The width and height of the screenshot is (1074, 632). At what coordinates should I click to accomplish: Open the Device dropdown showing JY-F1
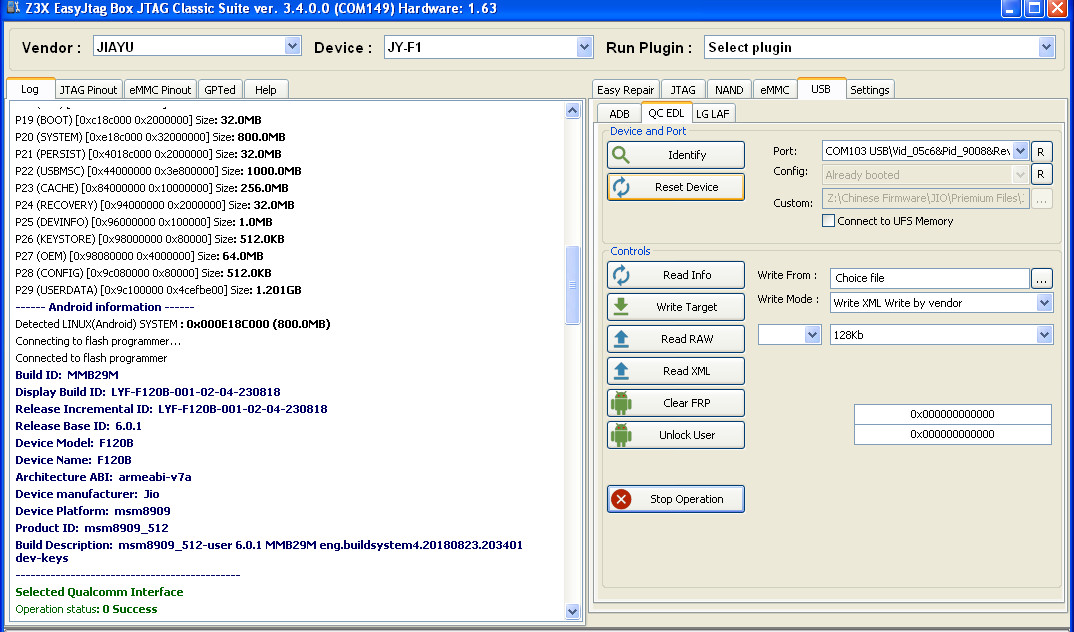(584, 47)
